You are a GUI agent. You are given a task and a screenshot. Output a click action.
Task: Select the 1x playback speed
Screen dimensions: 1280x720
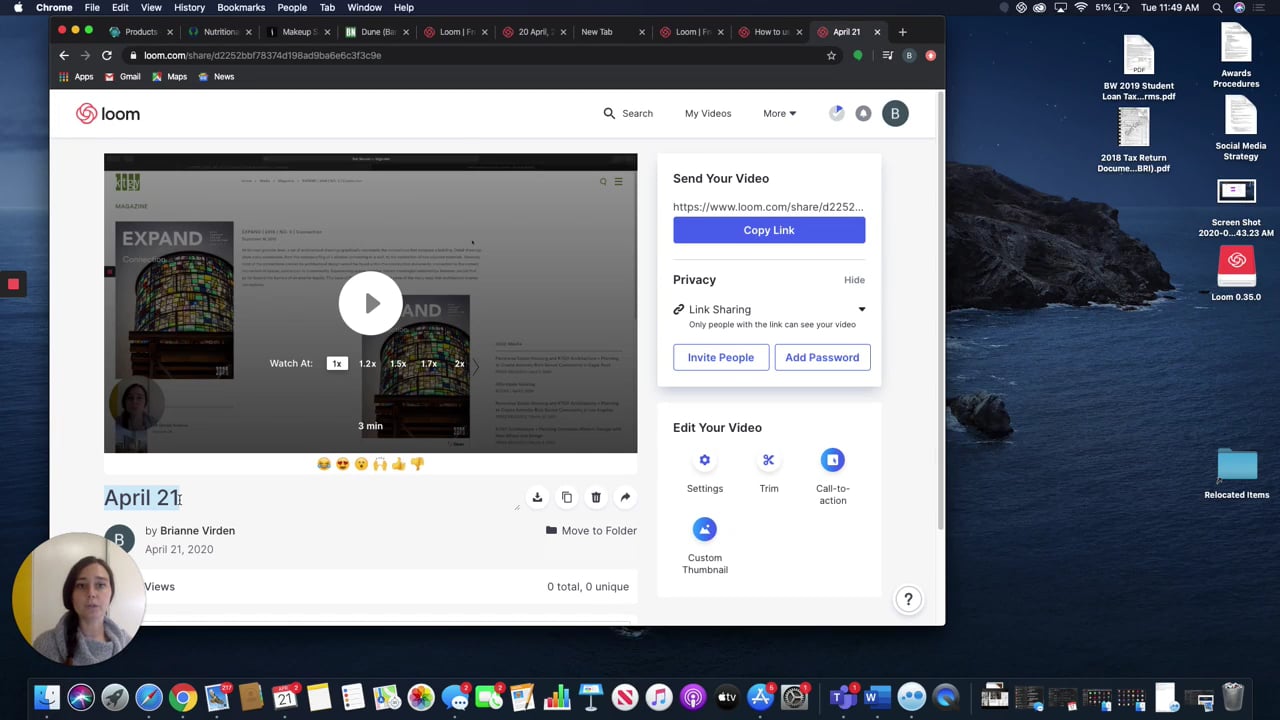point(337,364)
